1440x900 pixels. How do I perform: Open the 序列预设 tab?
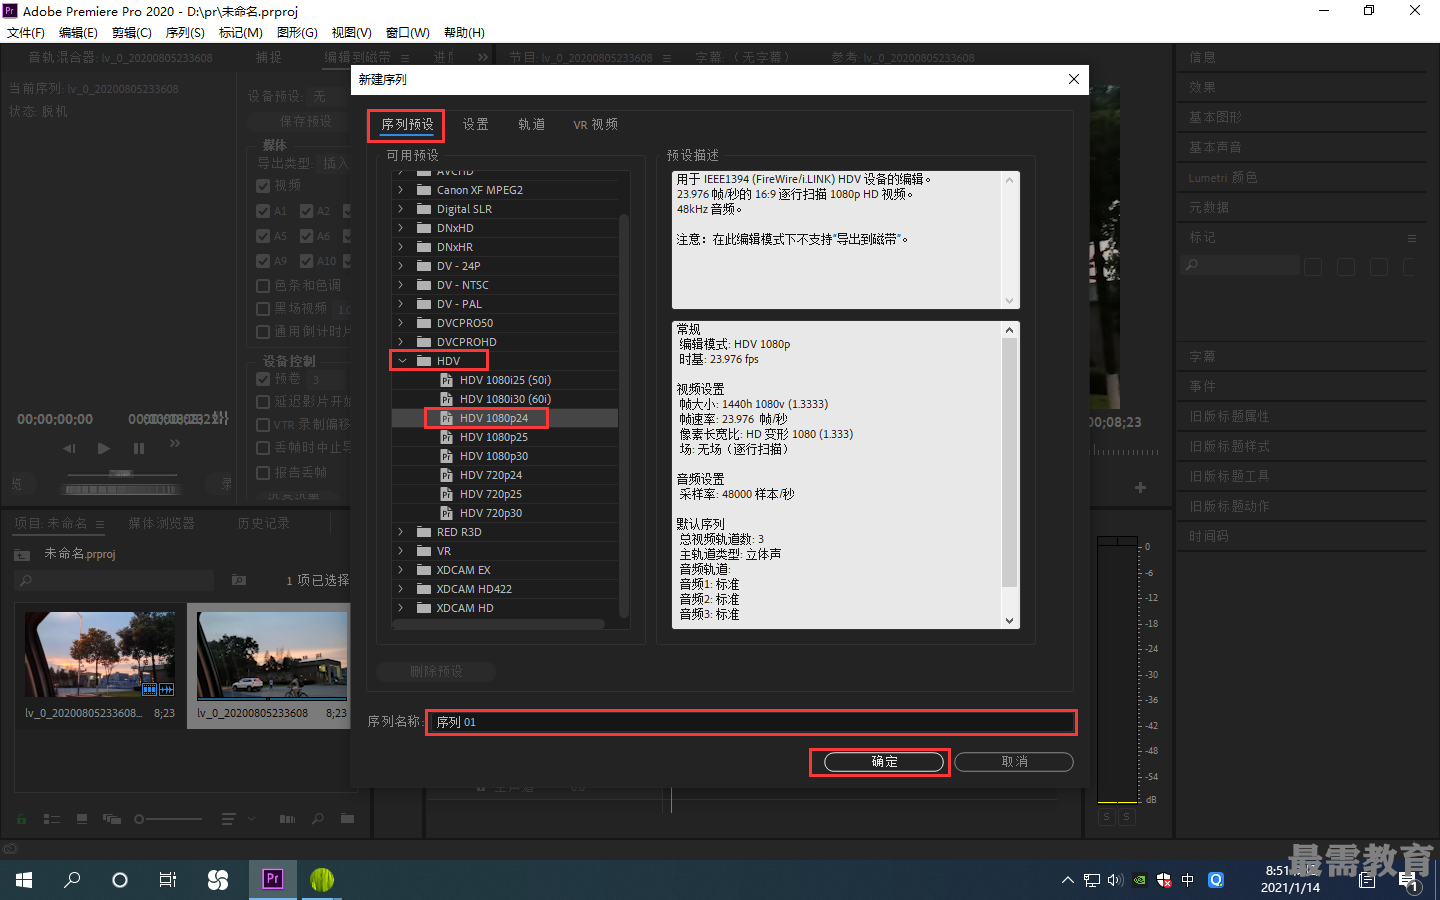click(407, 125)
